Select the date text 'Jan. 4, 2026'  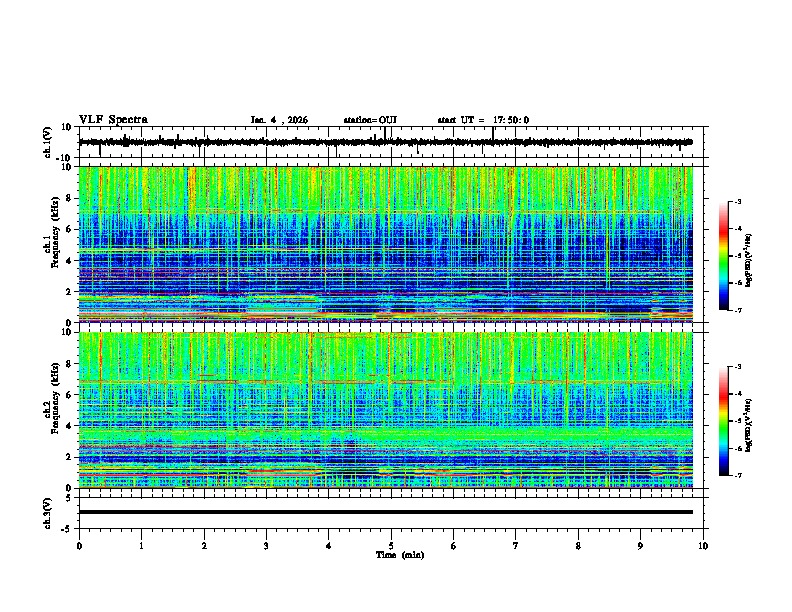click(x=279, y=120)
